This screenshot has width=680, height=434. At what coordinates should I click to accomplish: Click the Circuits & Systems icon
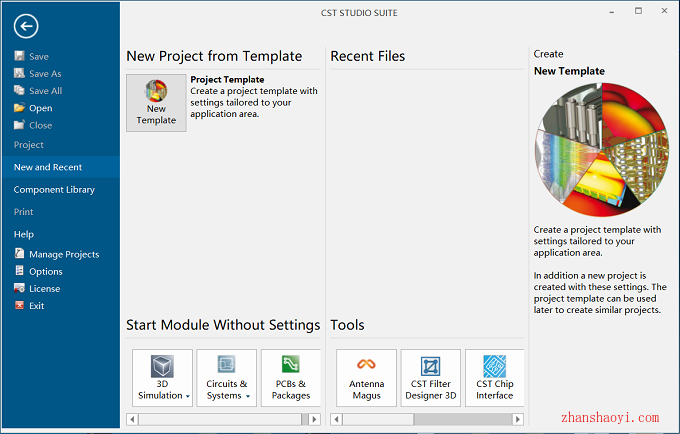pyautogui.click(x=226, y=365)
